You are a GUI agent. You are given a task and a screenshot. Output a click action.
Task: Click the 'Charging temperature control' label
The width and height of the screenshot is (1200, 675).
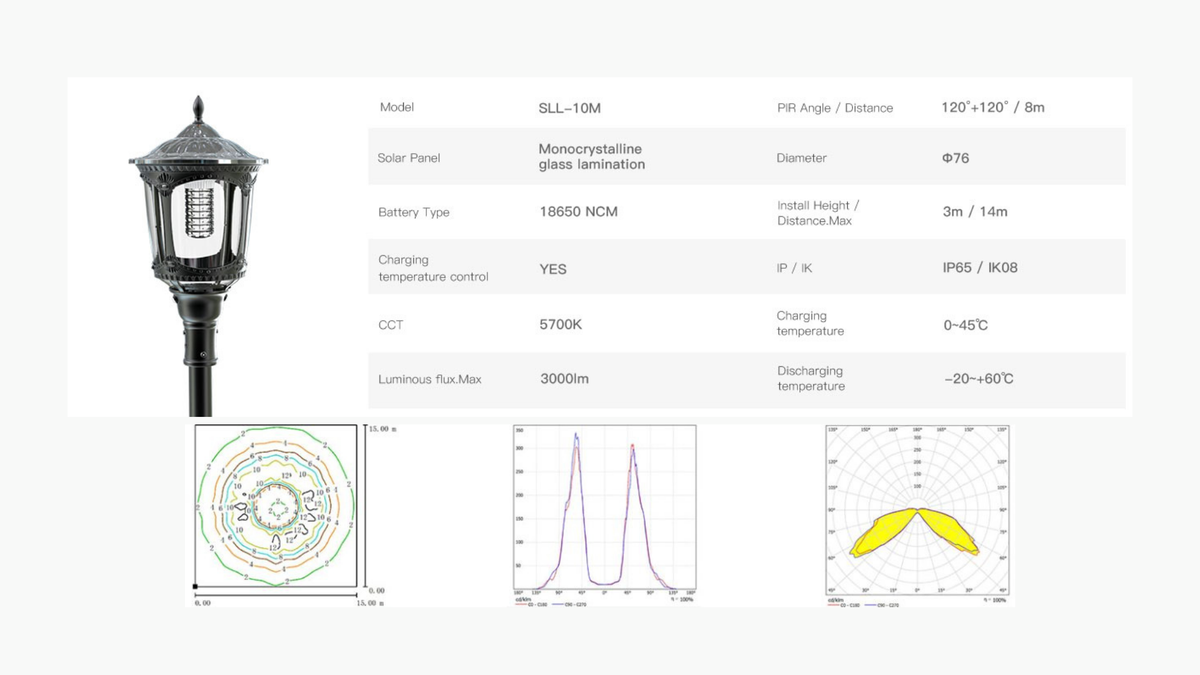coord(433,268)
